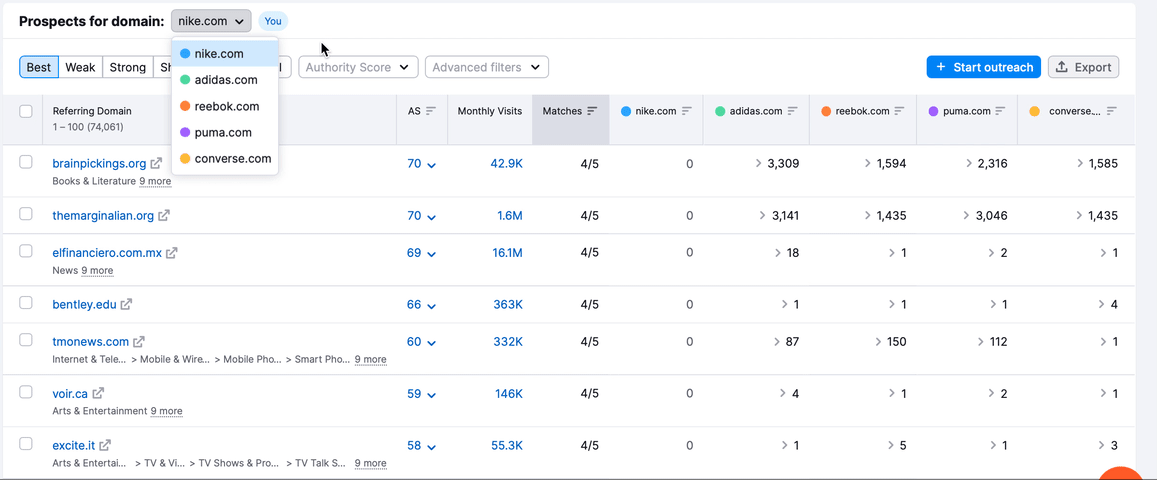
Task: Choose reebok.com in the domain dropdown list
Action: click(x=225, y=106)
